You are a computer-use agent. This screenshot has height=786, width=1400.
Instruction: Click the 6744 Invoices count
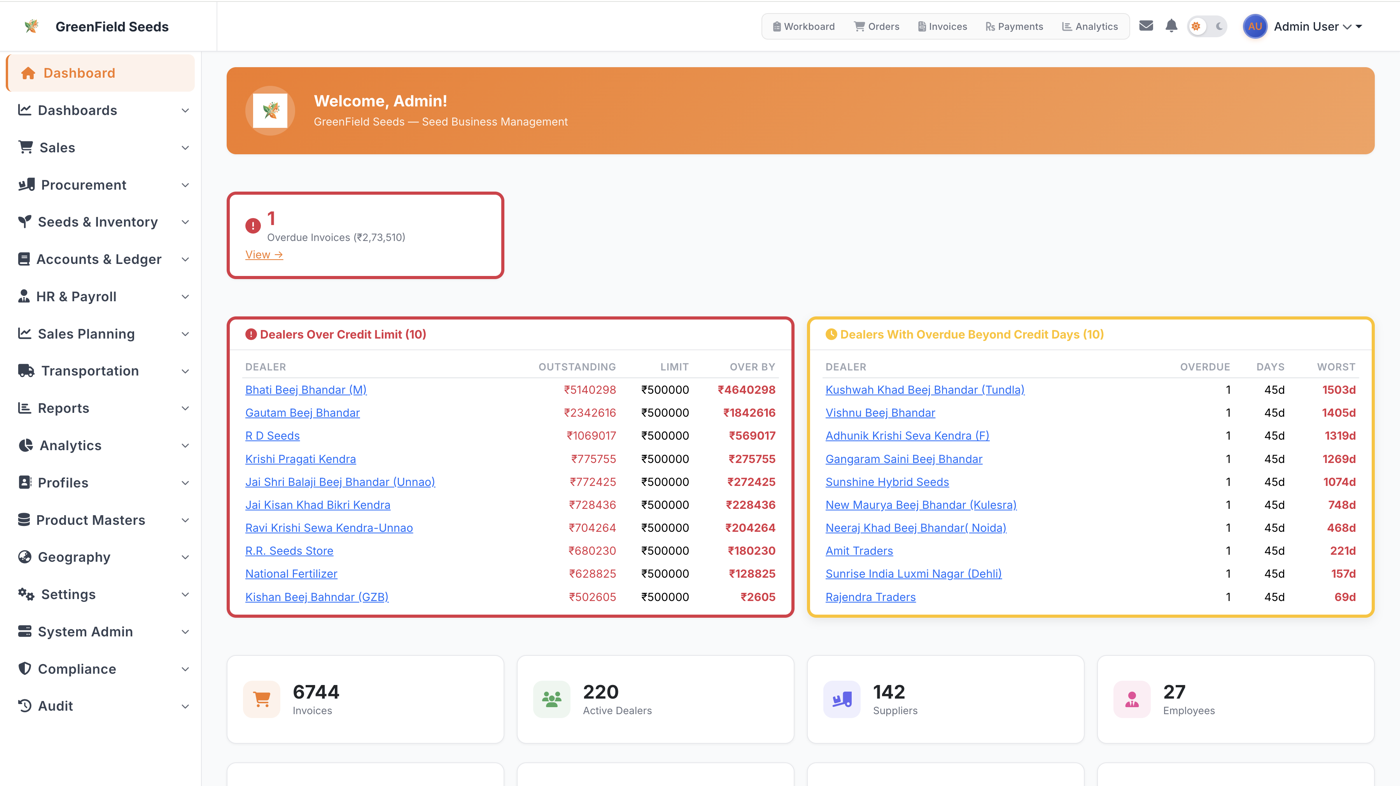point(316,692)
